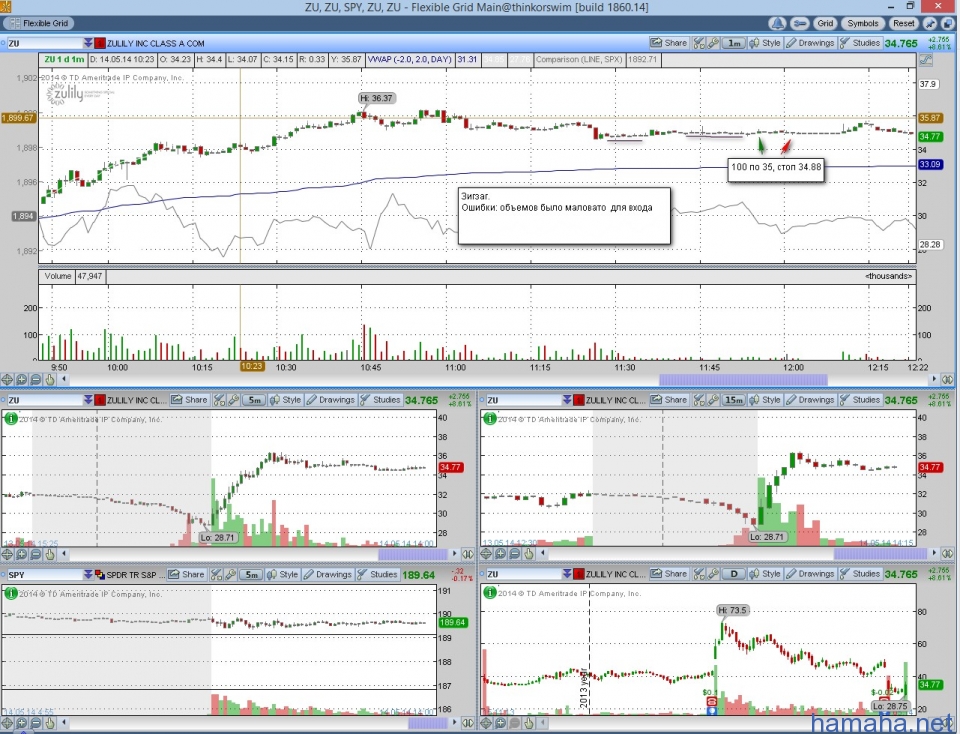The width and height of the screenshot is (960, 734).
Task: Open the Drawings menu on the 1m chart
Action: (x=810, y=43)
